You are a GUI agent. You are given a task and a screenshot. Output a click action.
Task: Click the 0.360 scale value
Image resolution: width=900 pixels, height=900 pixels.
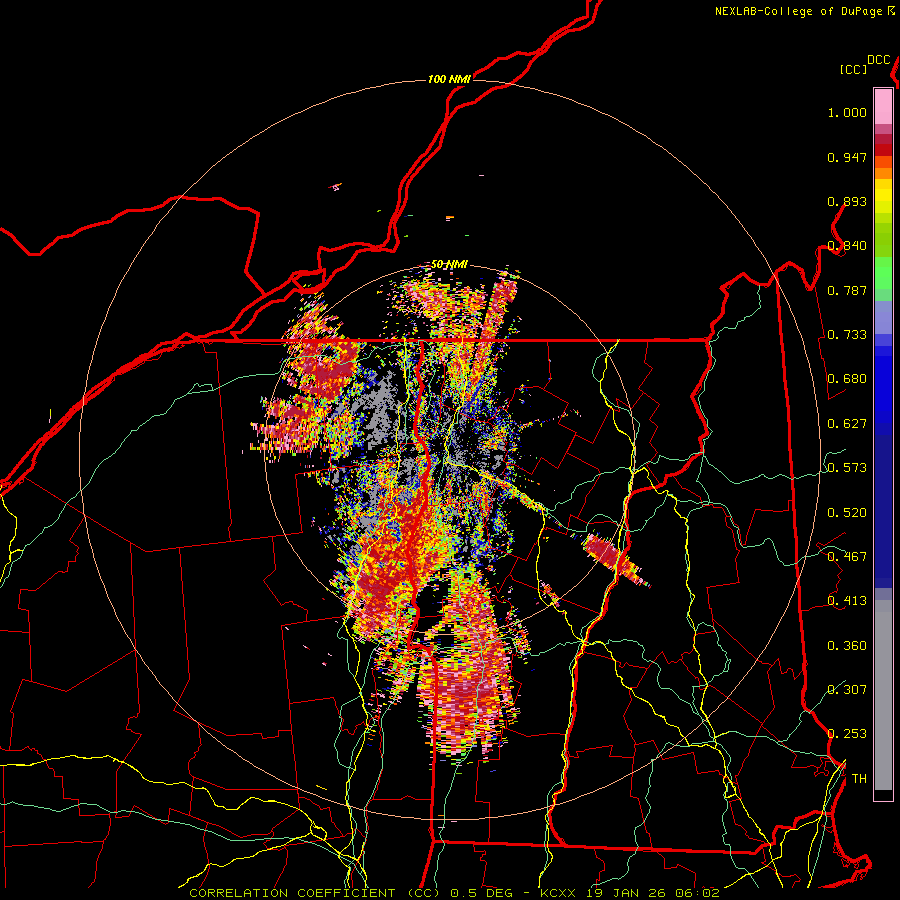(x=847, y=646)
